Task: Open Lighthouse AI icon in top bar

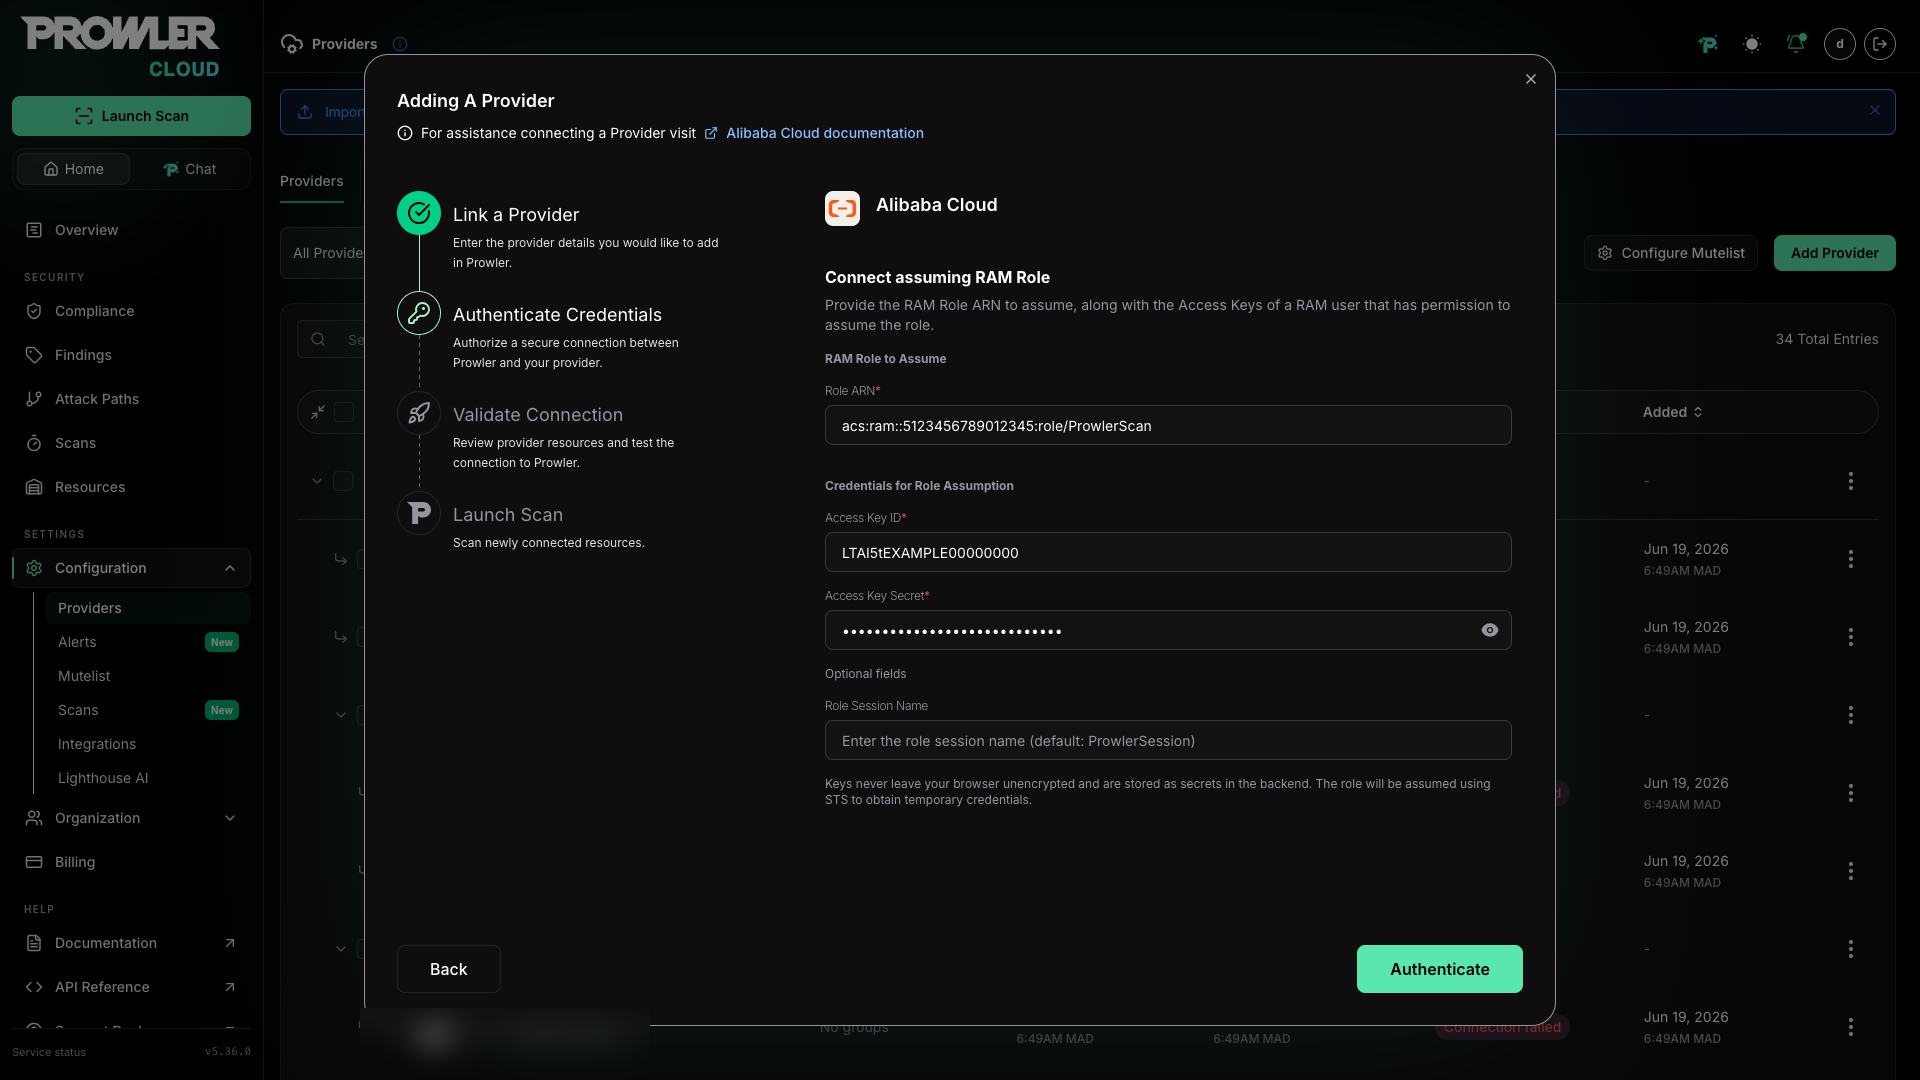Action: coord(1708,44)
